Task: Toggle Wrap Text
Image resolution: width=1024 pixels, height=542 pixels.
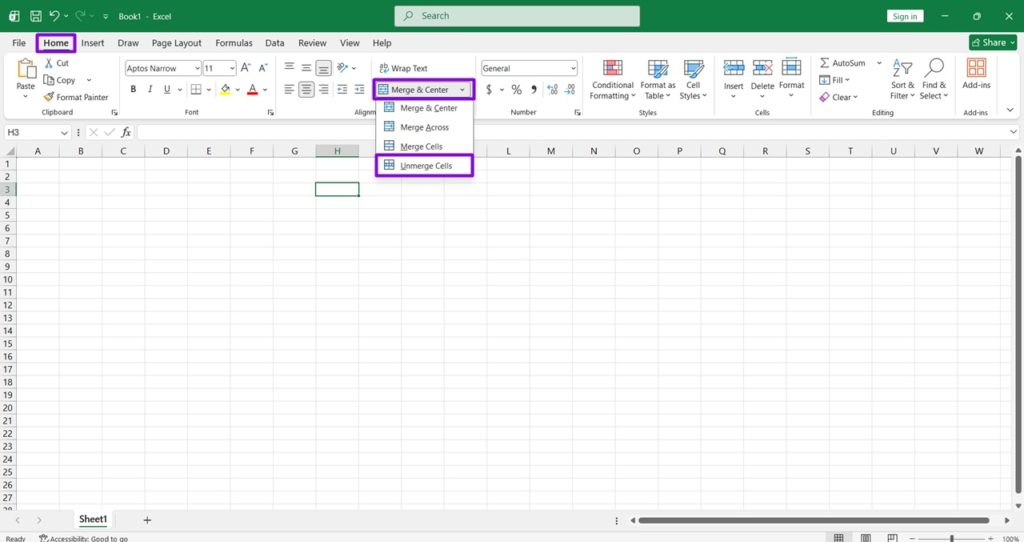Action: click(x=404, y=68)
